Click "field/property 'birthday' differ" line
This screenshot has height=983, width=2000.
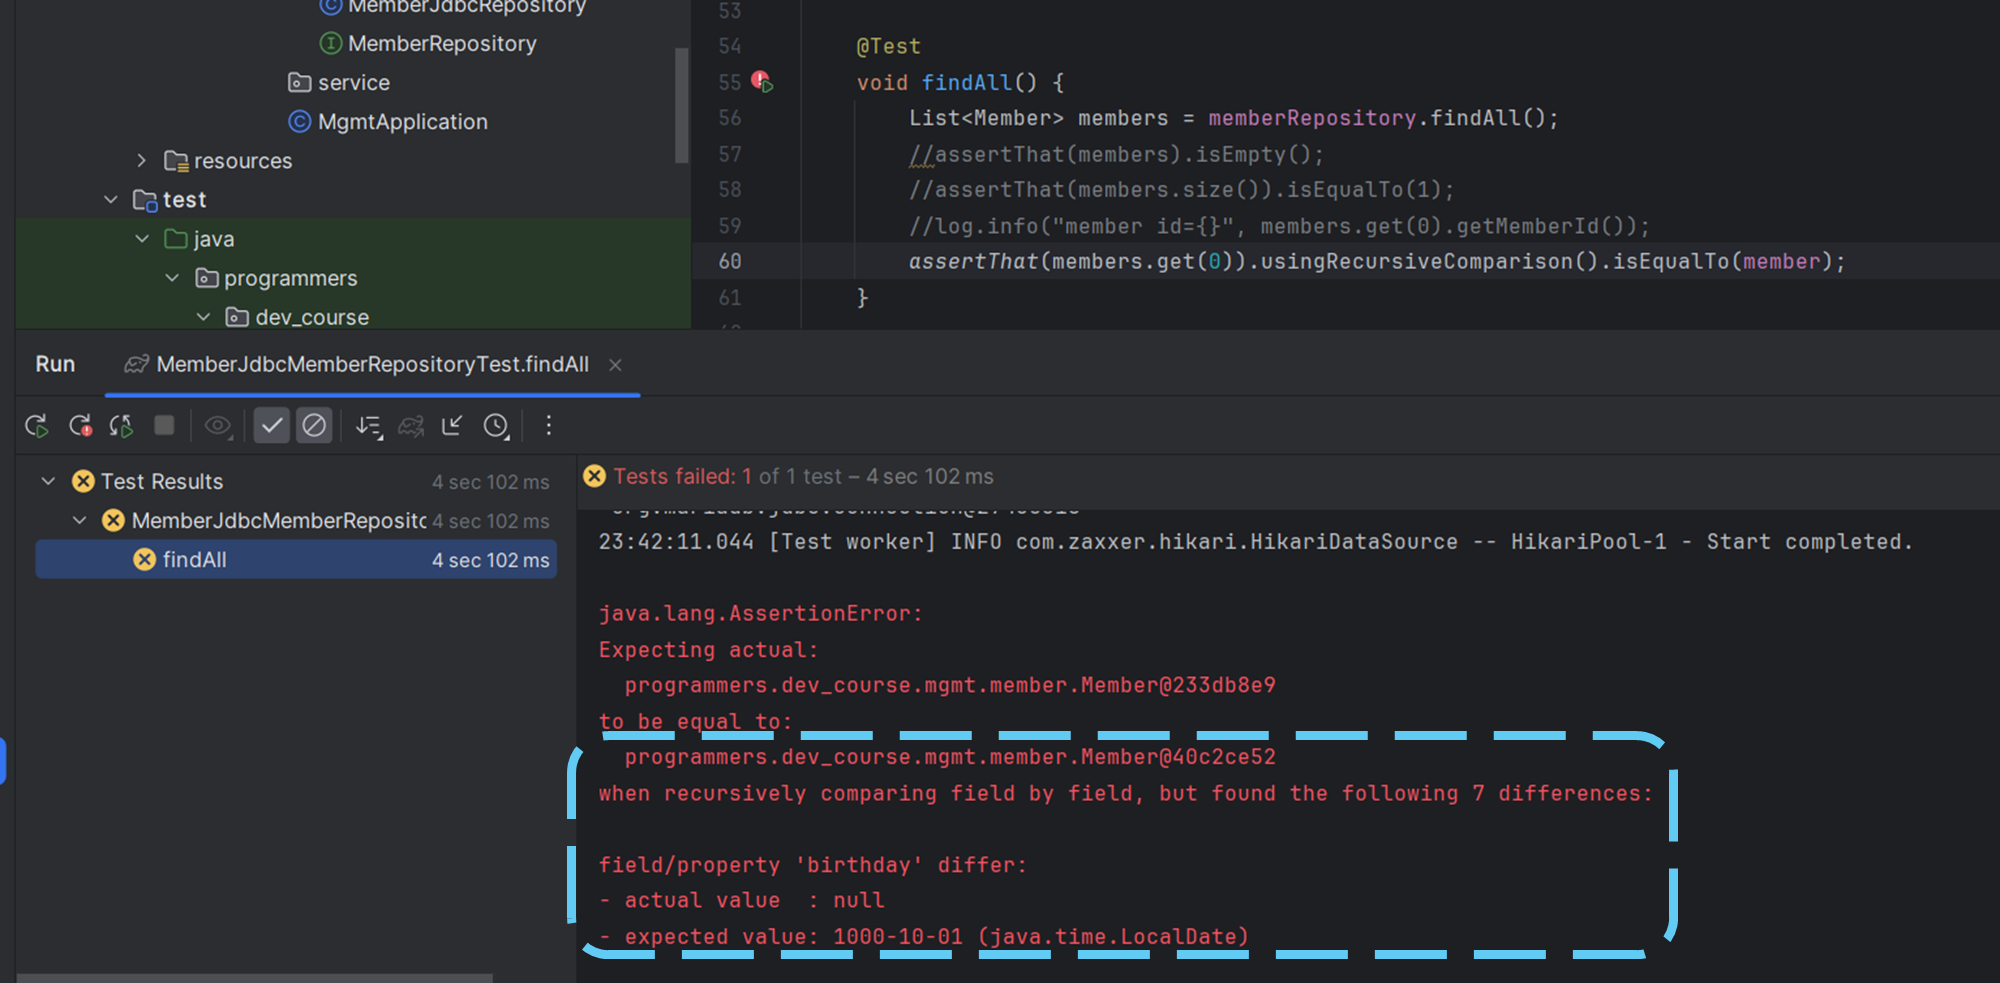[812, 865]
